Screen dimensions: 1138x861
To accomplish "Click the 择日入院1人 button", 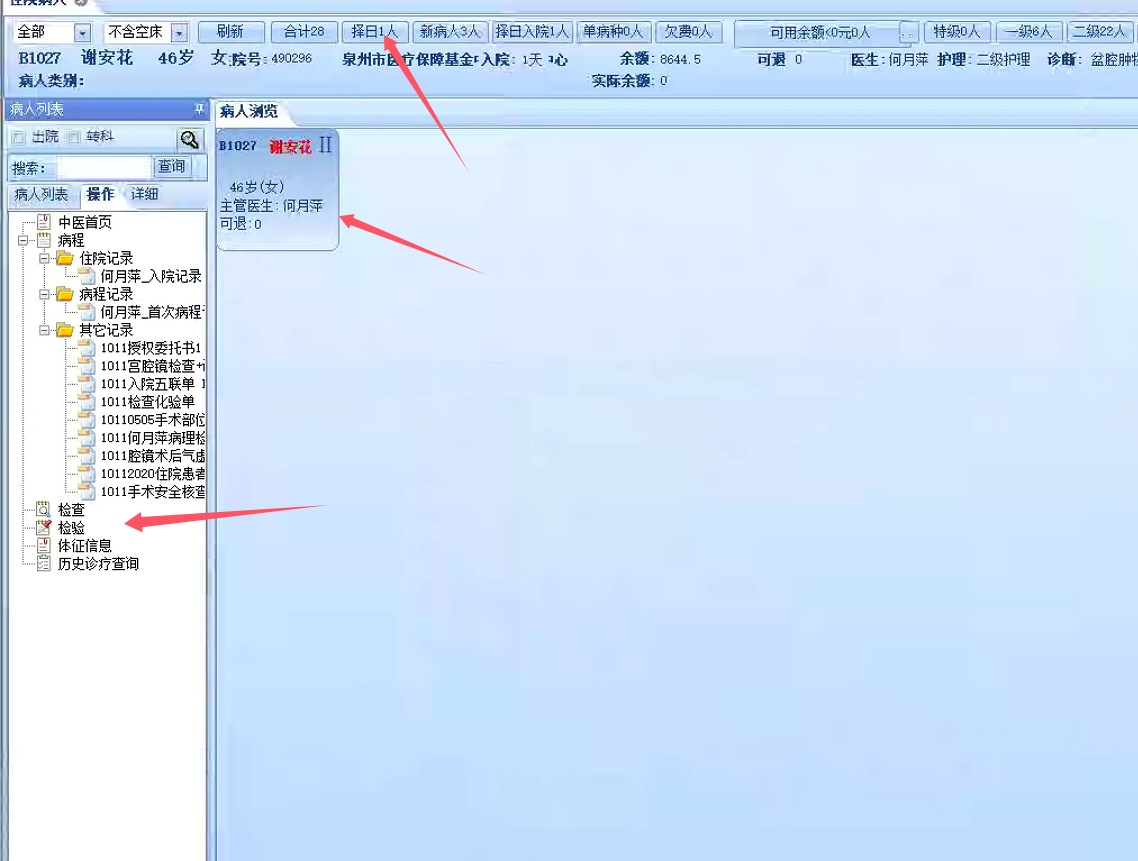I will [532, 32].
